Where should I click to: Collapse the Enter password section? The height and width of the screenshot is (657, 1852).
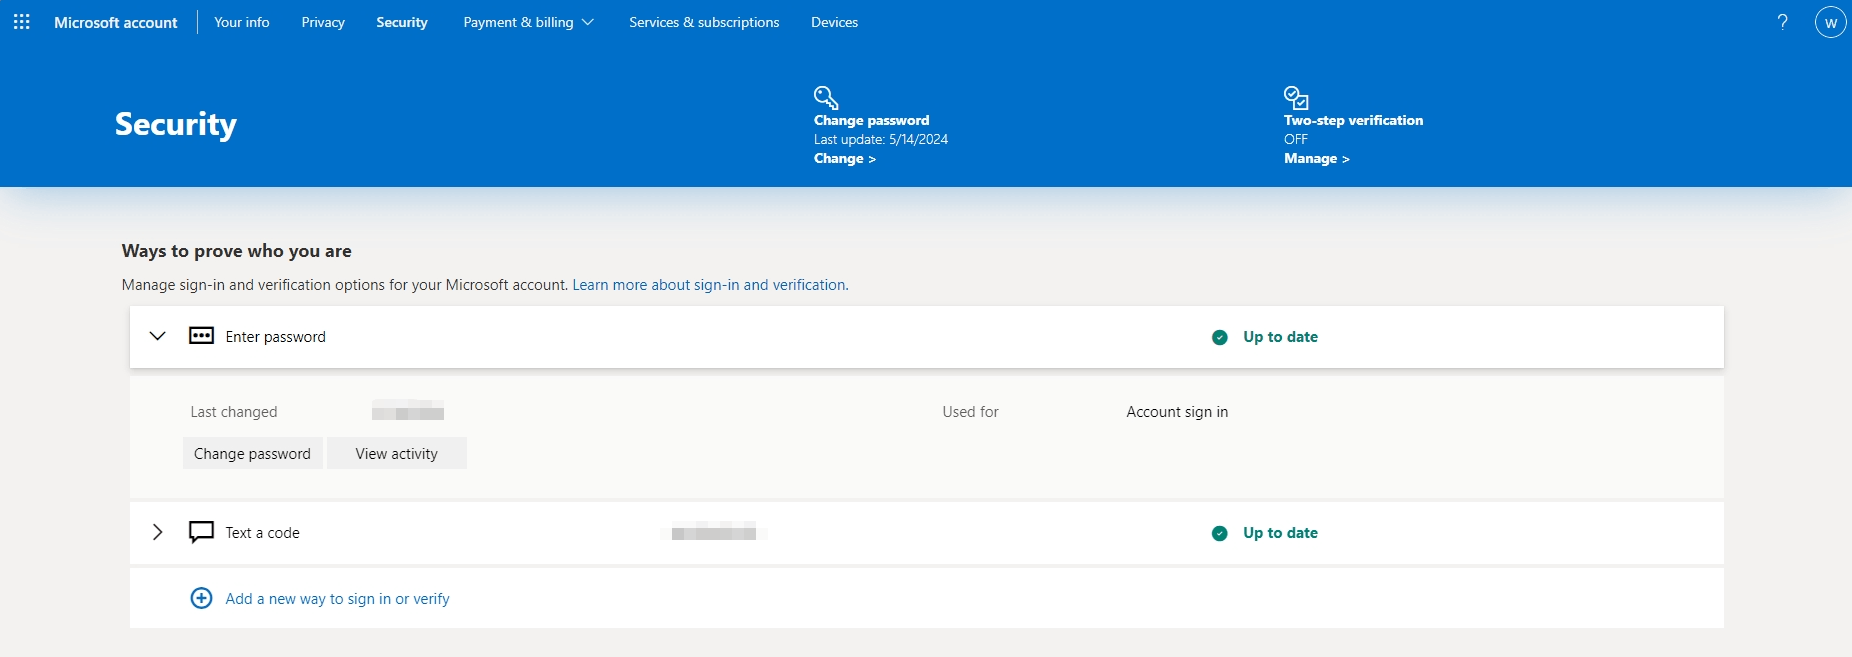pos(157,336)
